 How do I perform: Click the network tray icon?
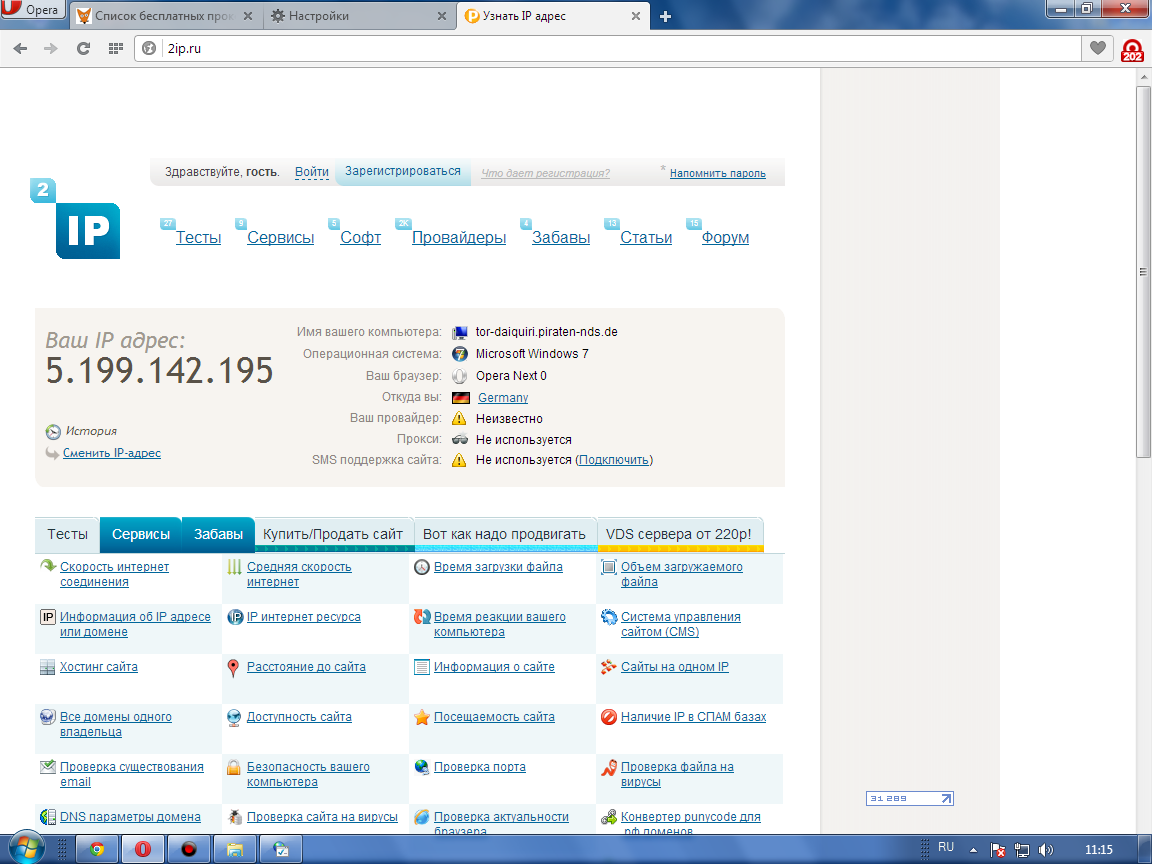click(1022, 850)
